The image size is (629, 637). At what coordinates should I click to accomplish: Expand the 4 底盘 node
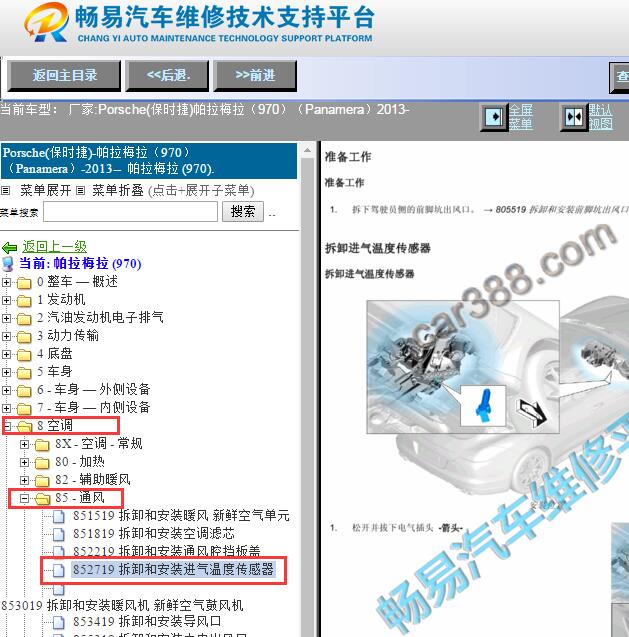(6, 354)
